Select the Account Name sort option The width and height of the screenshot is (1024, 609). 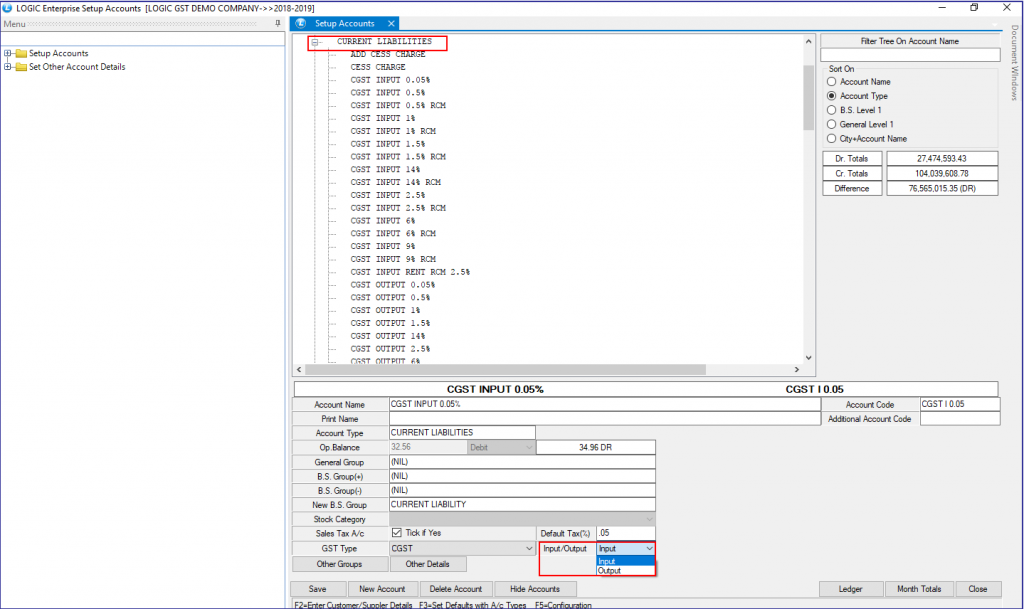(831, 81)
